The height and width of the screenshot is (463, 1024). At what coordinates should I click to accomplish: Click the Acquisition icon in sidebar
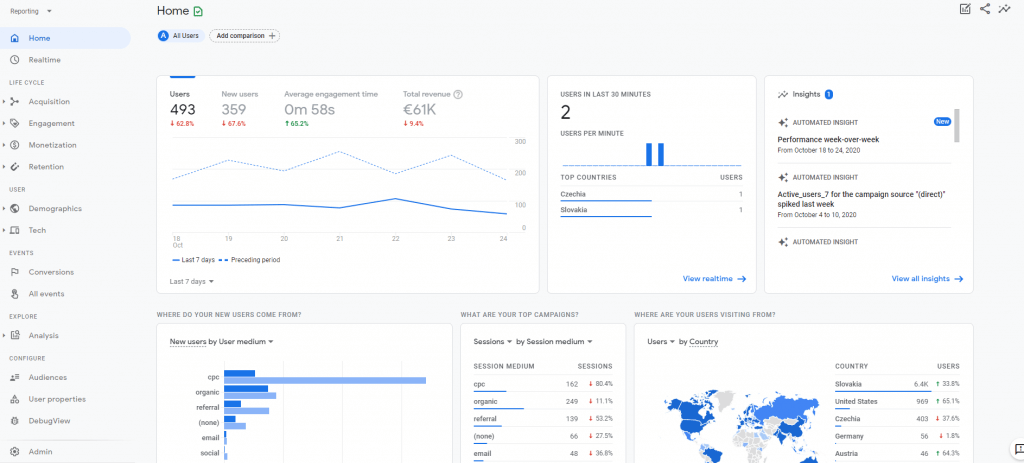tap(14, 102)
